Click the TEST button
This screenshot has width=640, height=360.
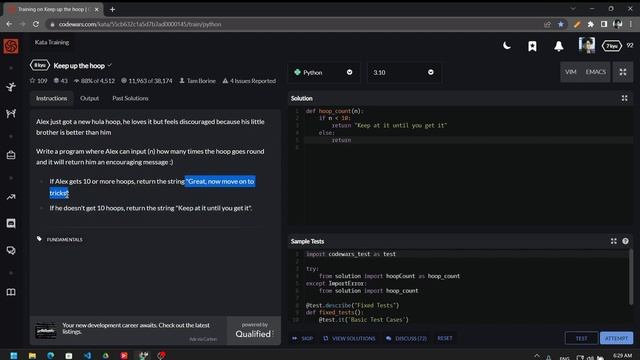coord(581,338)
